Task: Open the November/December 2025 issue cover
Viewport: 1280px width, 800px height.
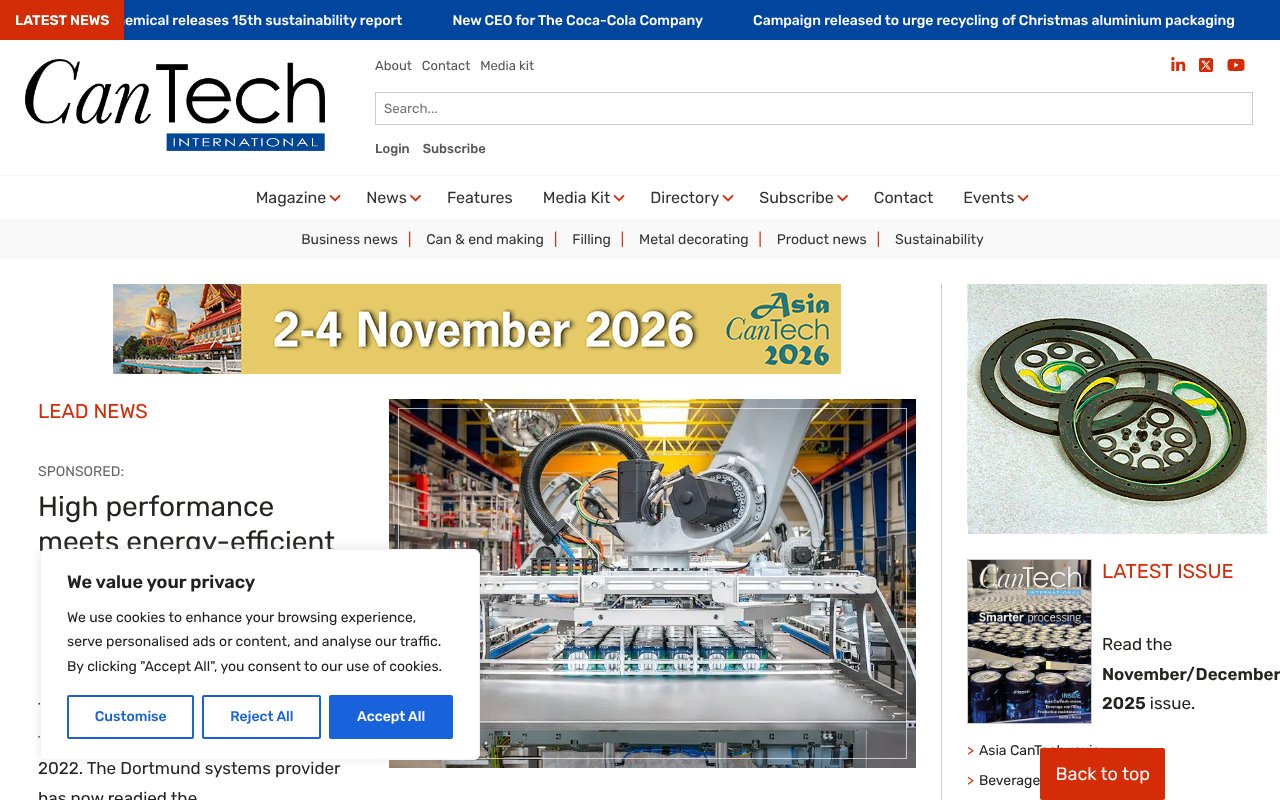Action: pos(1028,640)
